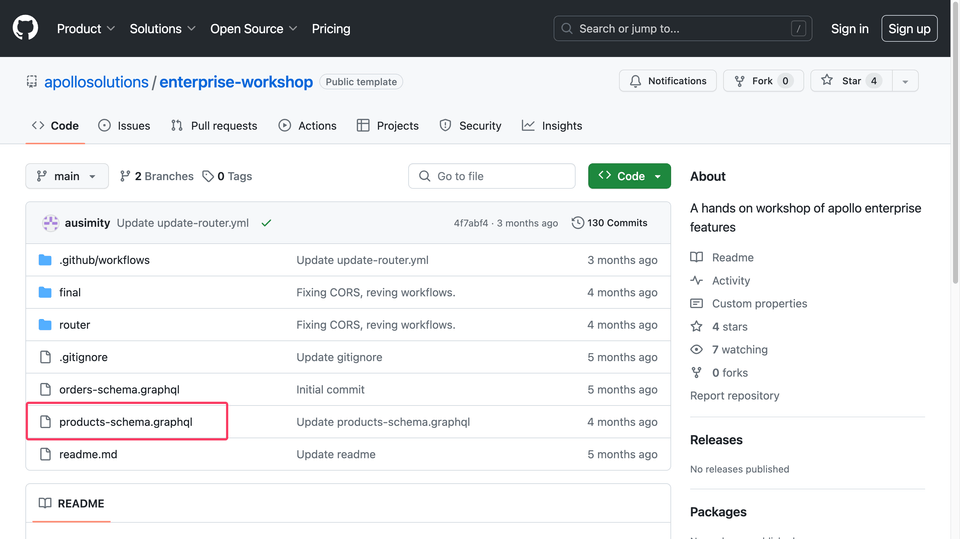Open the Packages heading link
Screen dimensions: 960x539
point(718,512)
